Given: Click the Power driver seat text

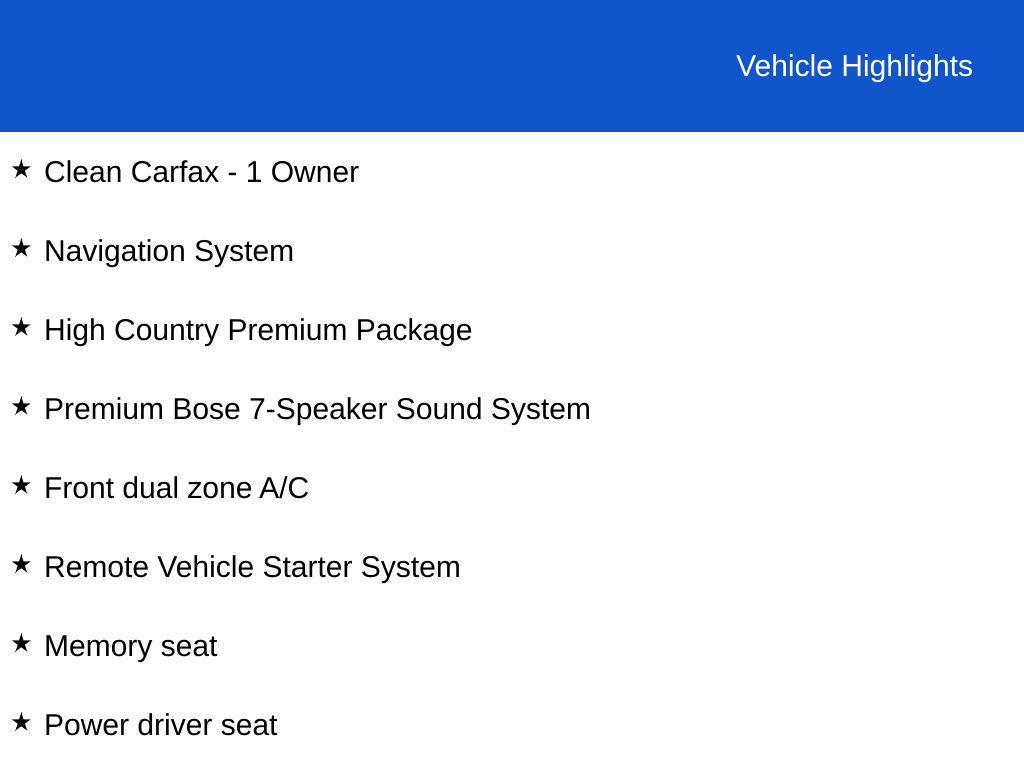Looking at the screenshot, I should click(x=161, y=725).
